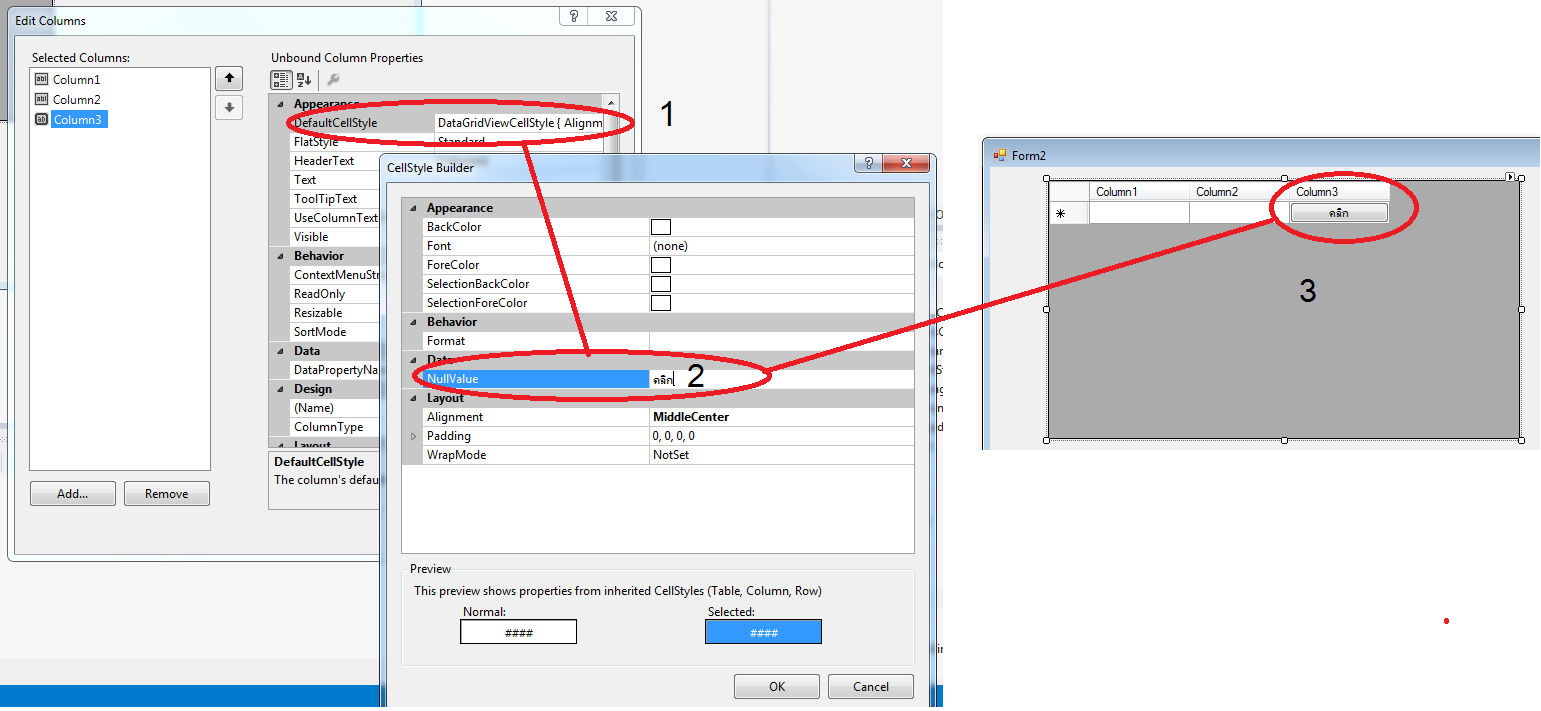1541x711 pixels.
Task: Collapse Behavior category in CellStyle Builder
Action: (x=413, y=322)
